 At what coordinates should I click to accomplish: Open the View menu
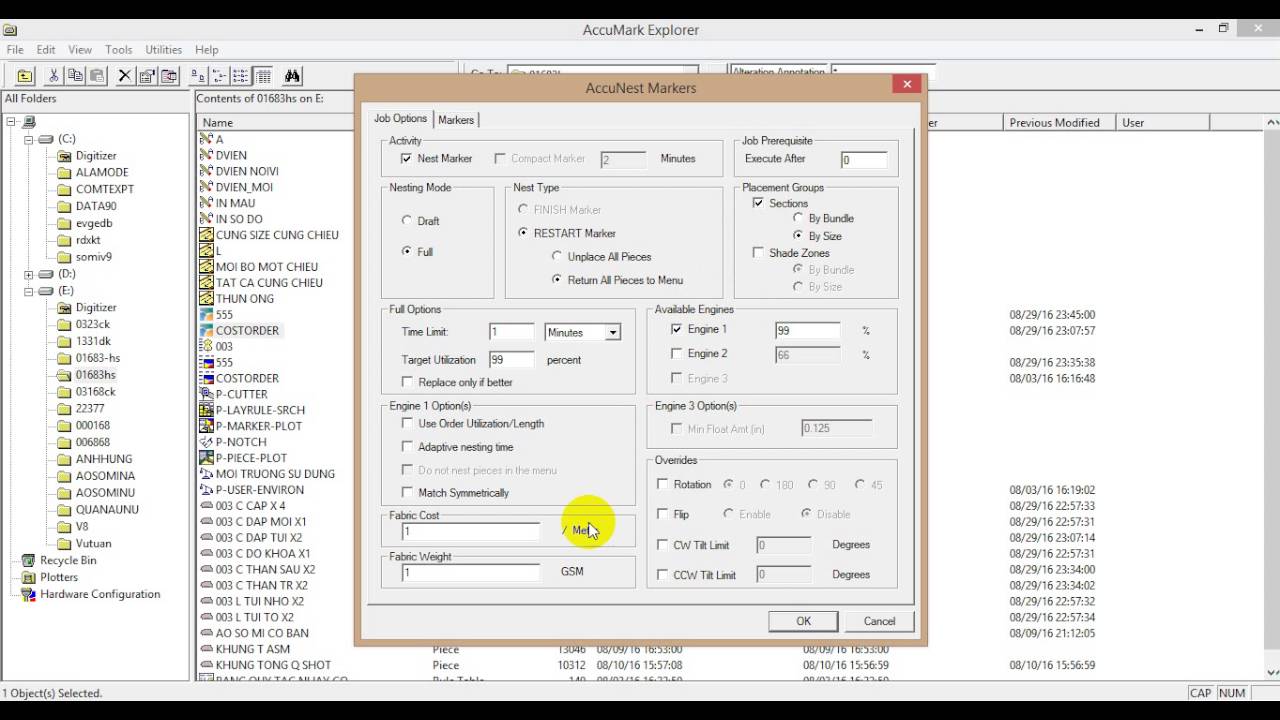pyautogui.click(x=80, y=50)
